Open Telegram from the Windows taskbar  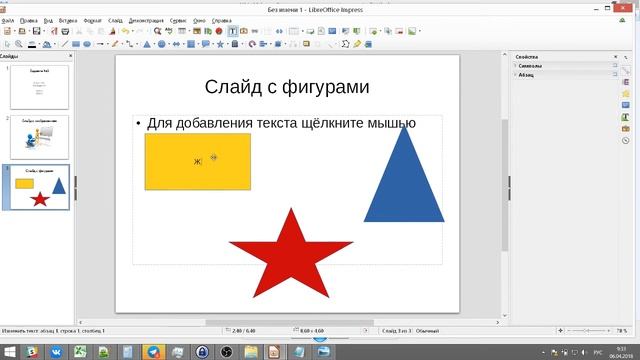[x=153, y=352]
